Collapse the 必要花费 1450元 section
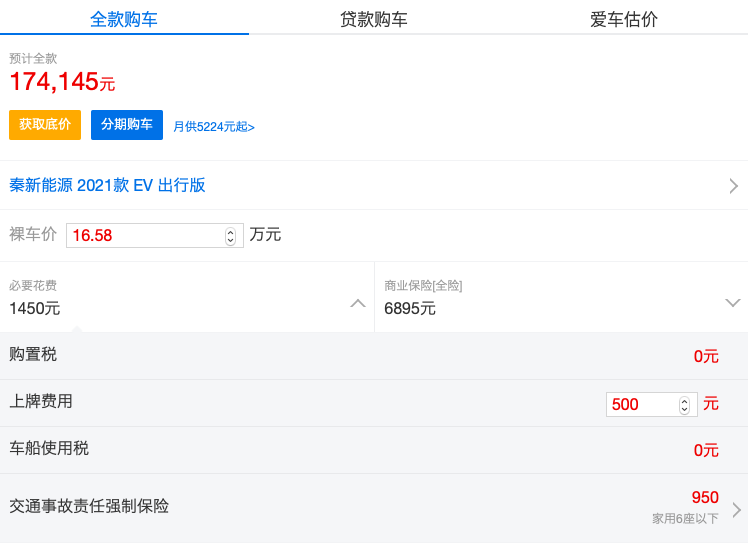This screenshot has height=544, width=748. (x=187, y=297)
